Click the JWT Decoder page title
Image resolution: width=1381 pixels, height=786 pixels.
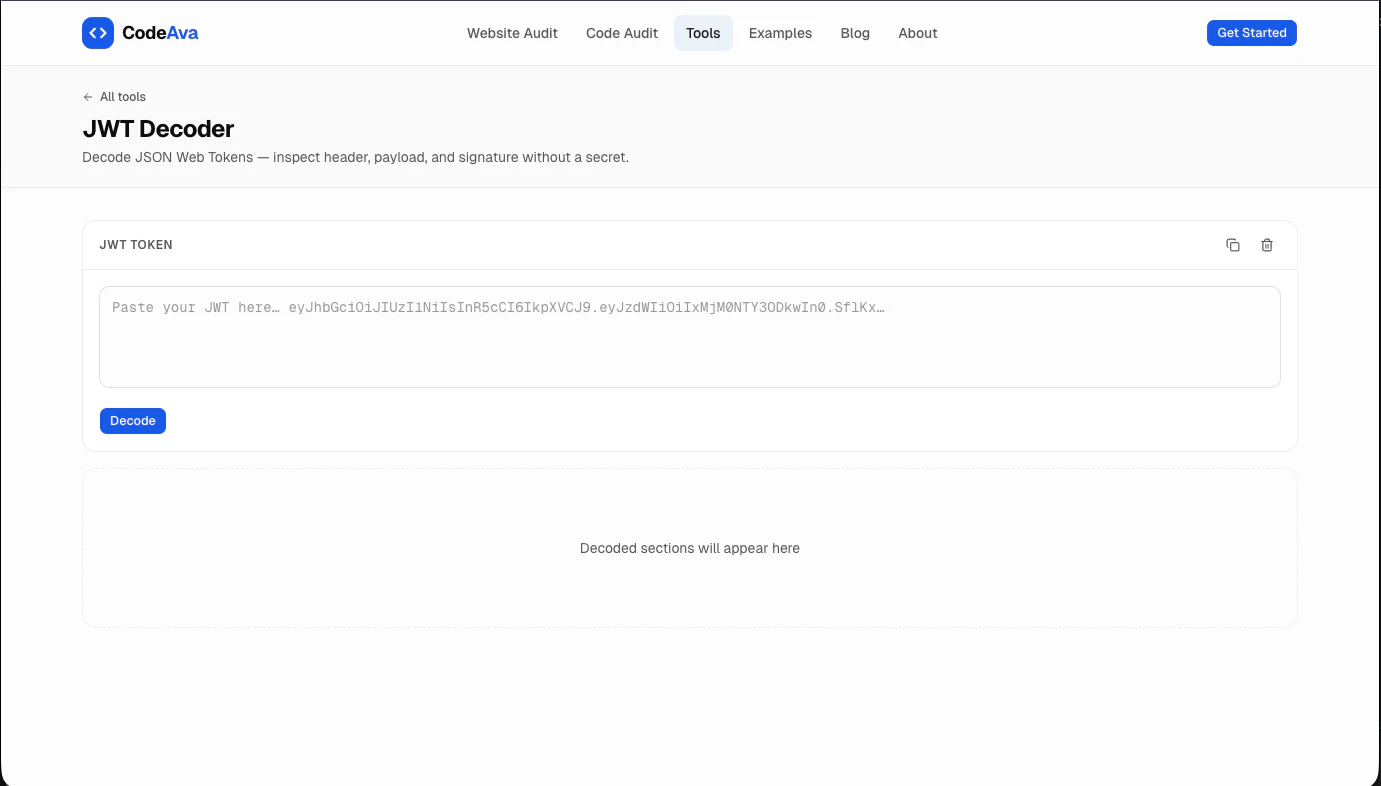158,129
